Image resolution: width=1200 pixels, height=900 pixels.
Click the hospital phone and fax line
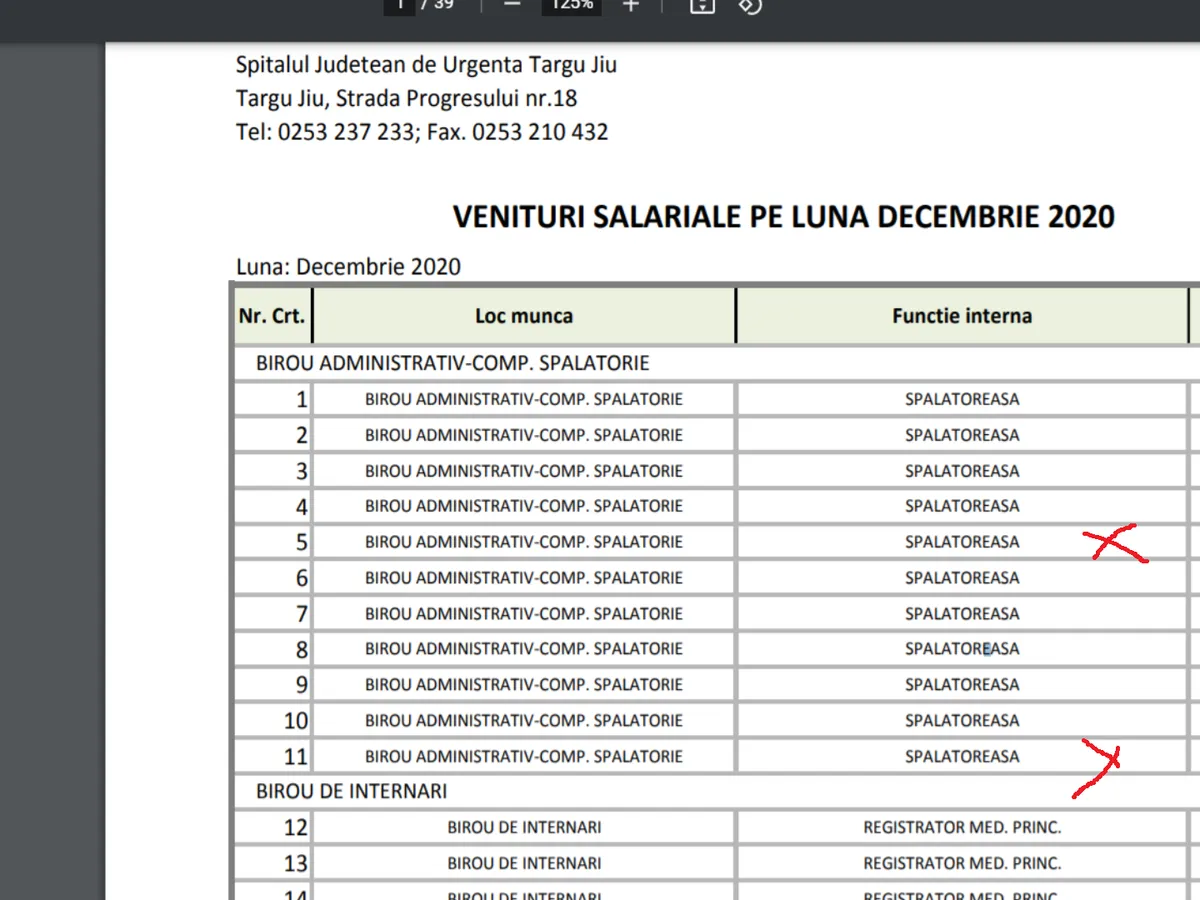click(421, 132)
